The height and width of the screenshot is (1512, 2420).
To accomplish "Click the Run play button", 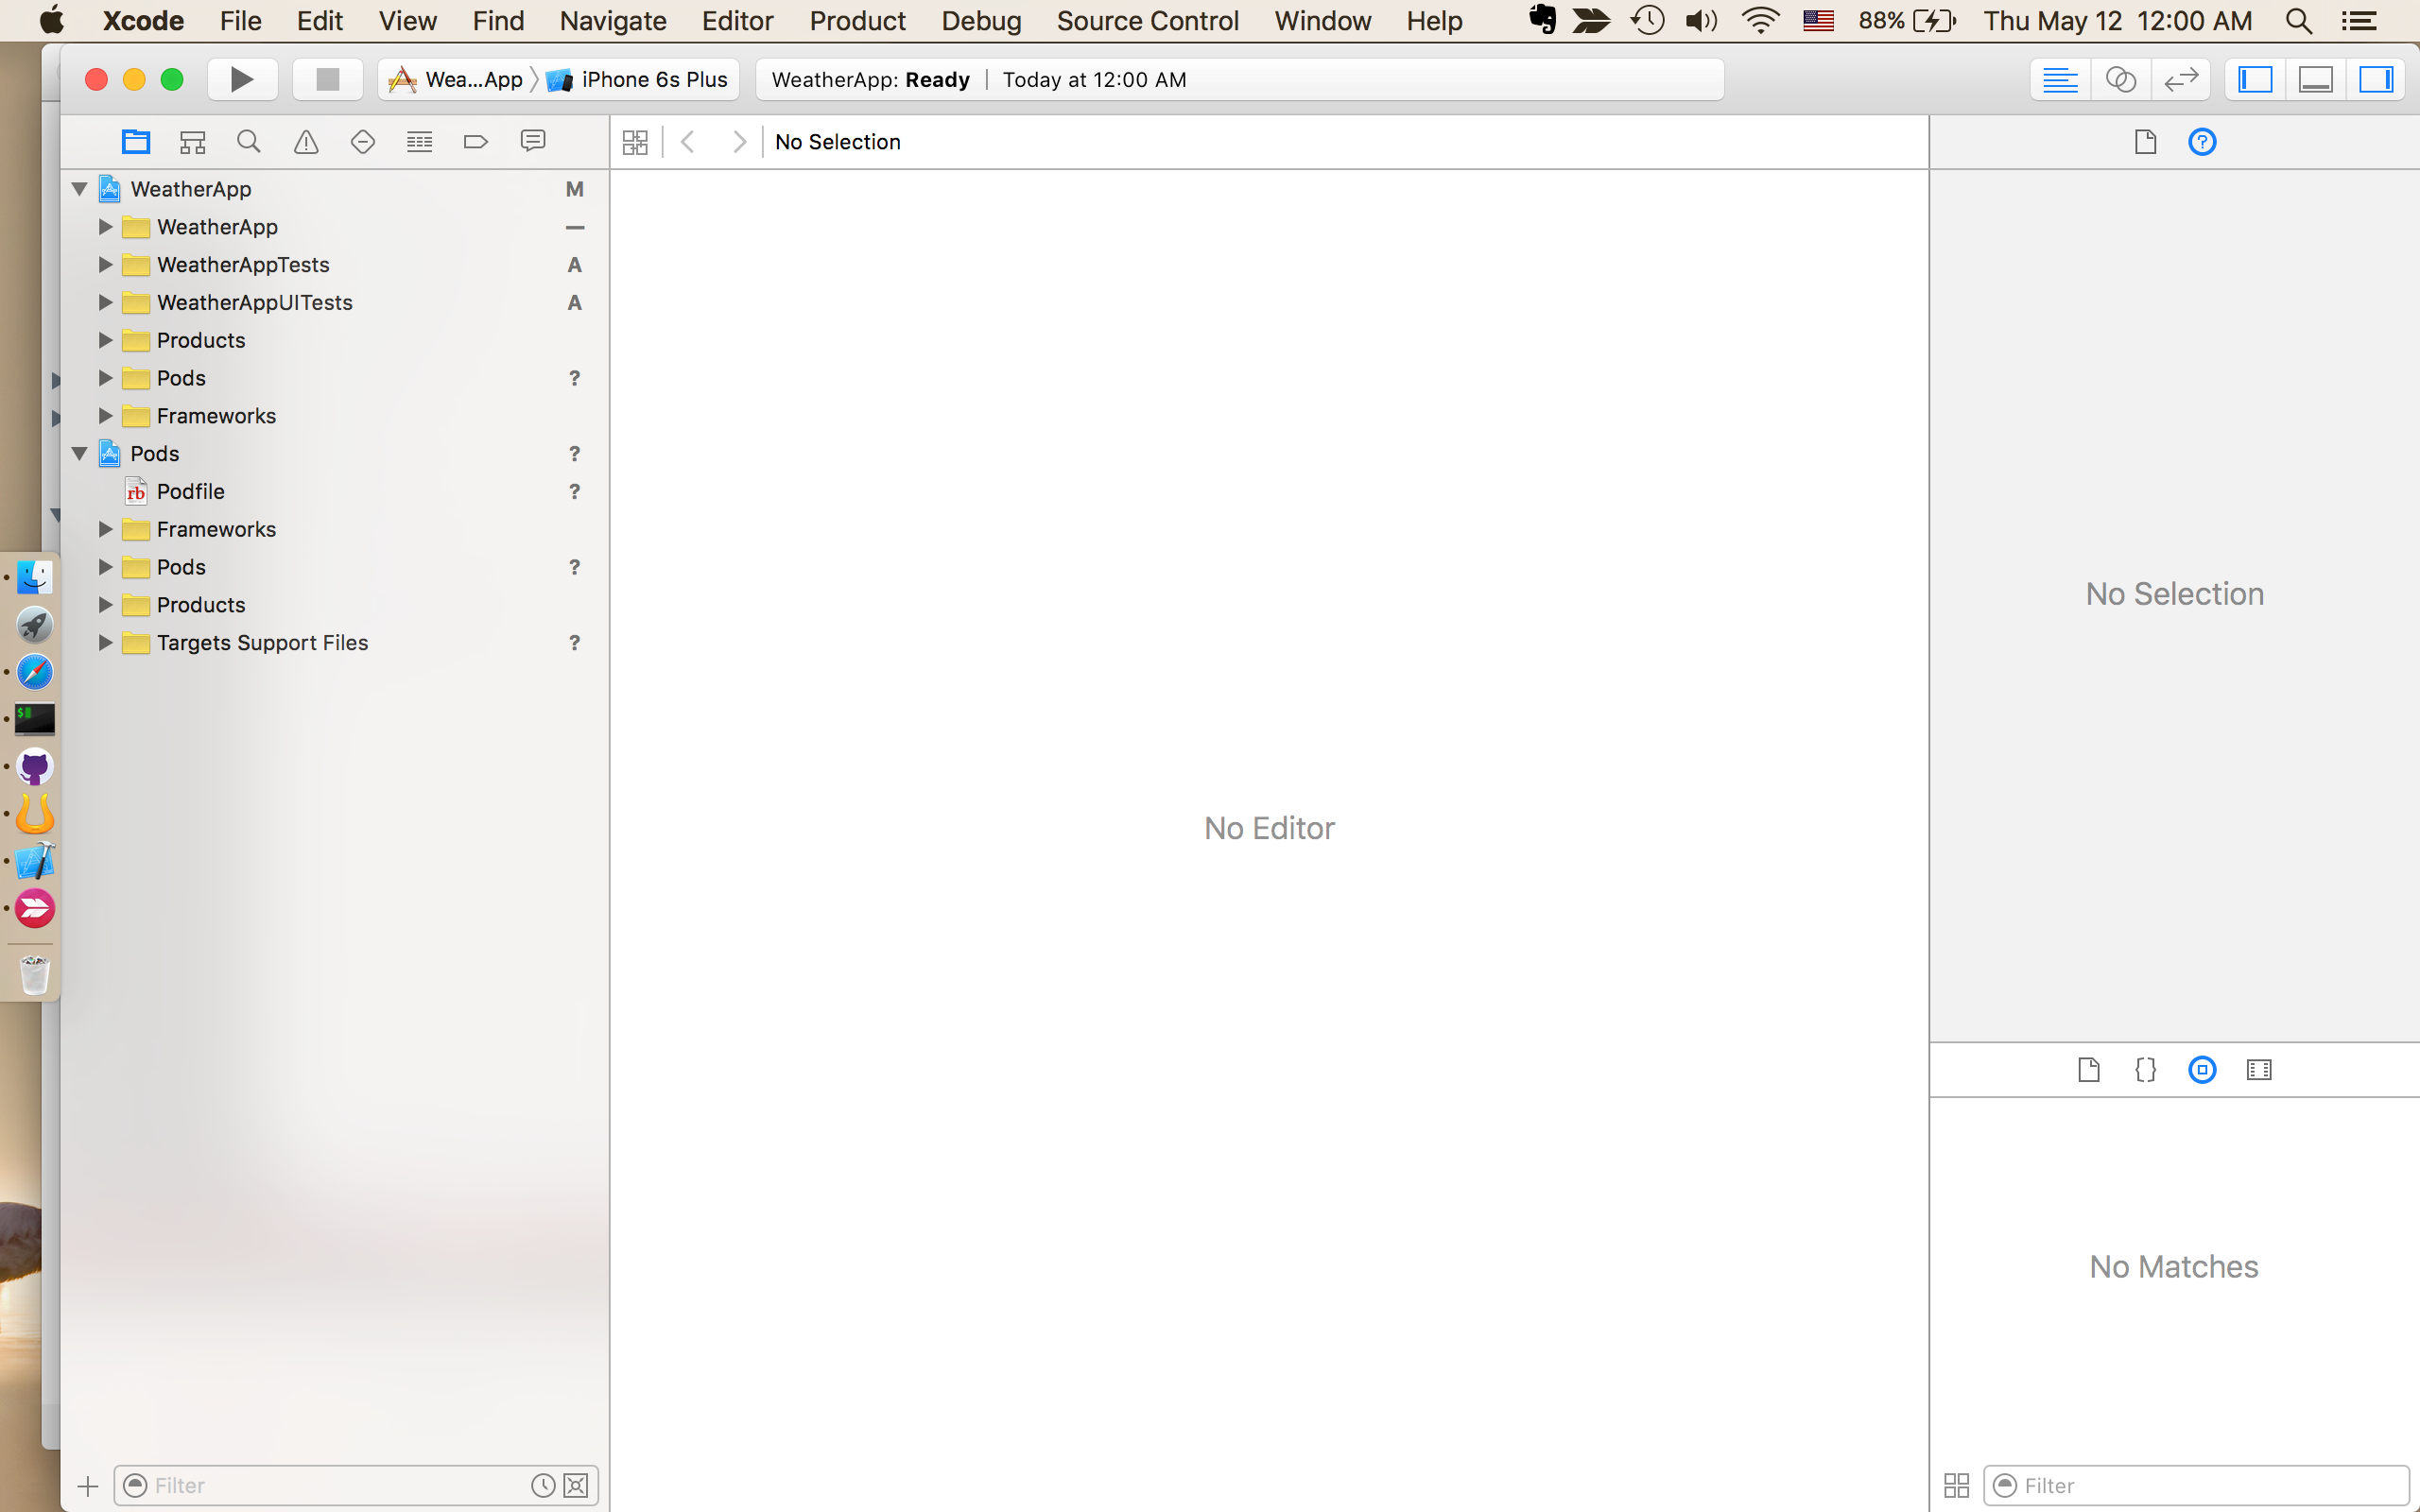I will [242, 79].
